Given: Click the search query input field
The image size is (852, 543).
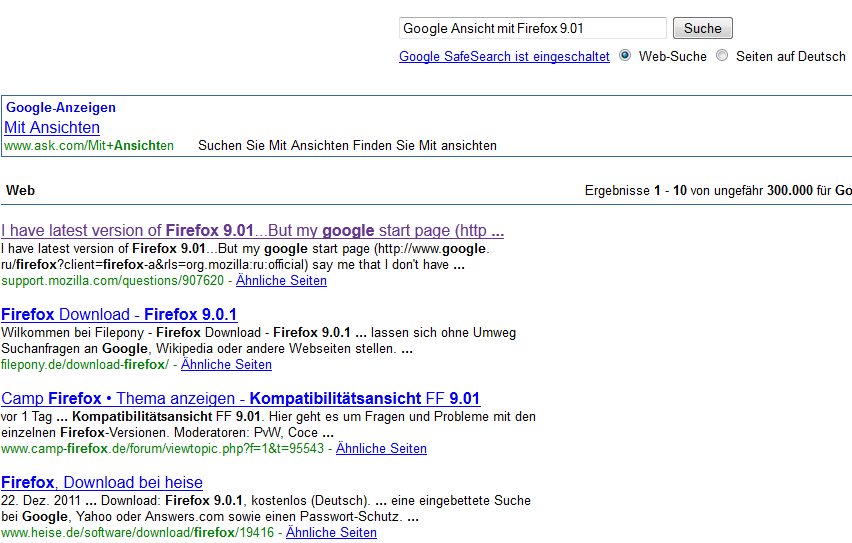Looking at the screenshot, I should (532, 29).
